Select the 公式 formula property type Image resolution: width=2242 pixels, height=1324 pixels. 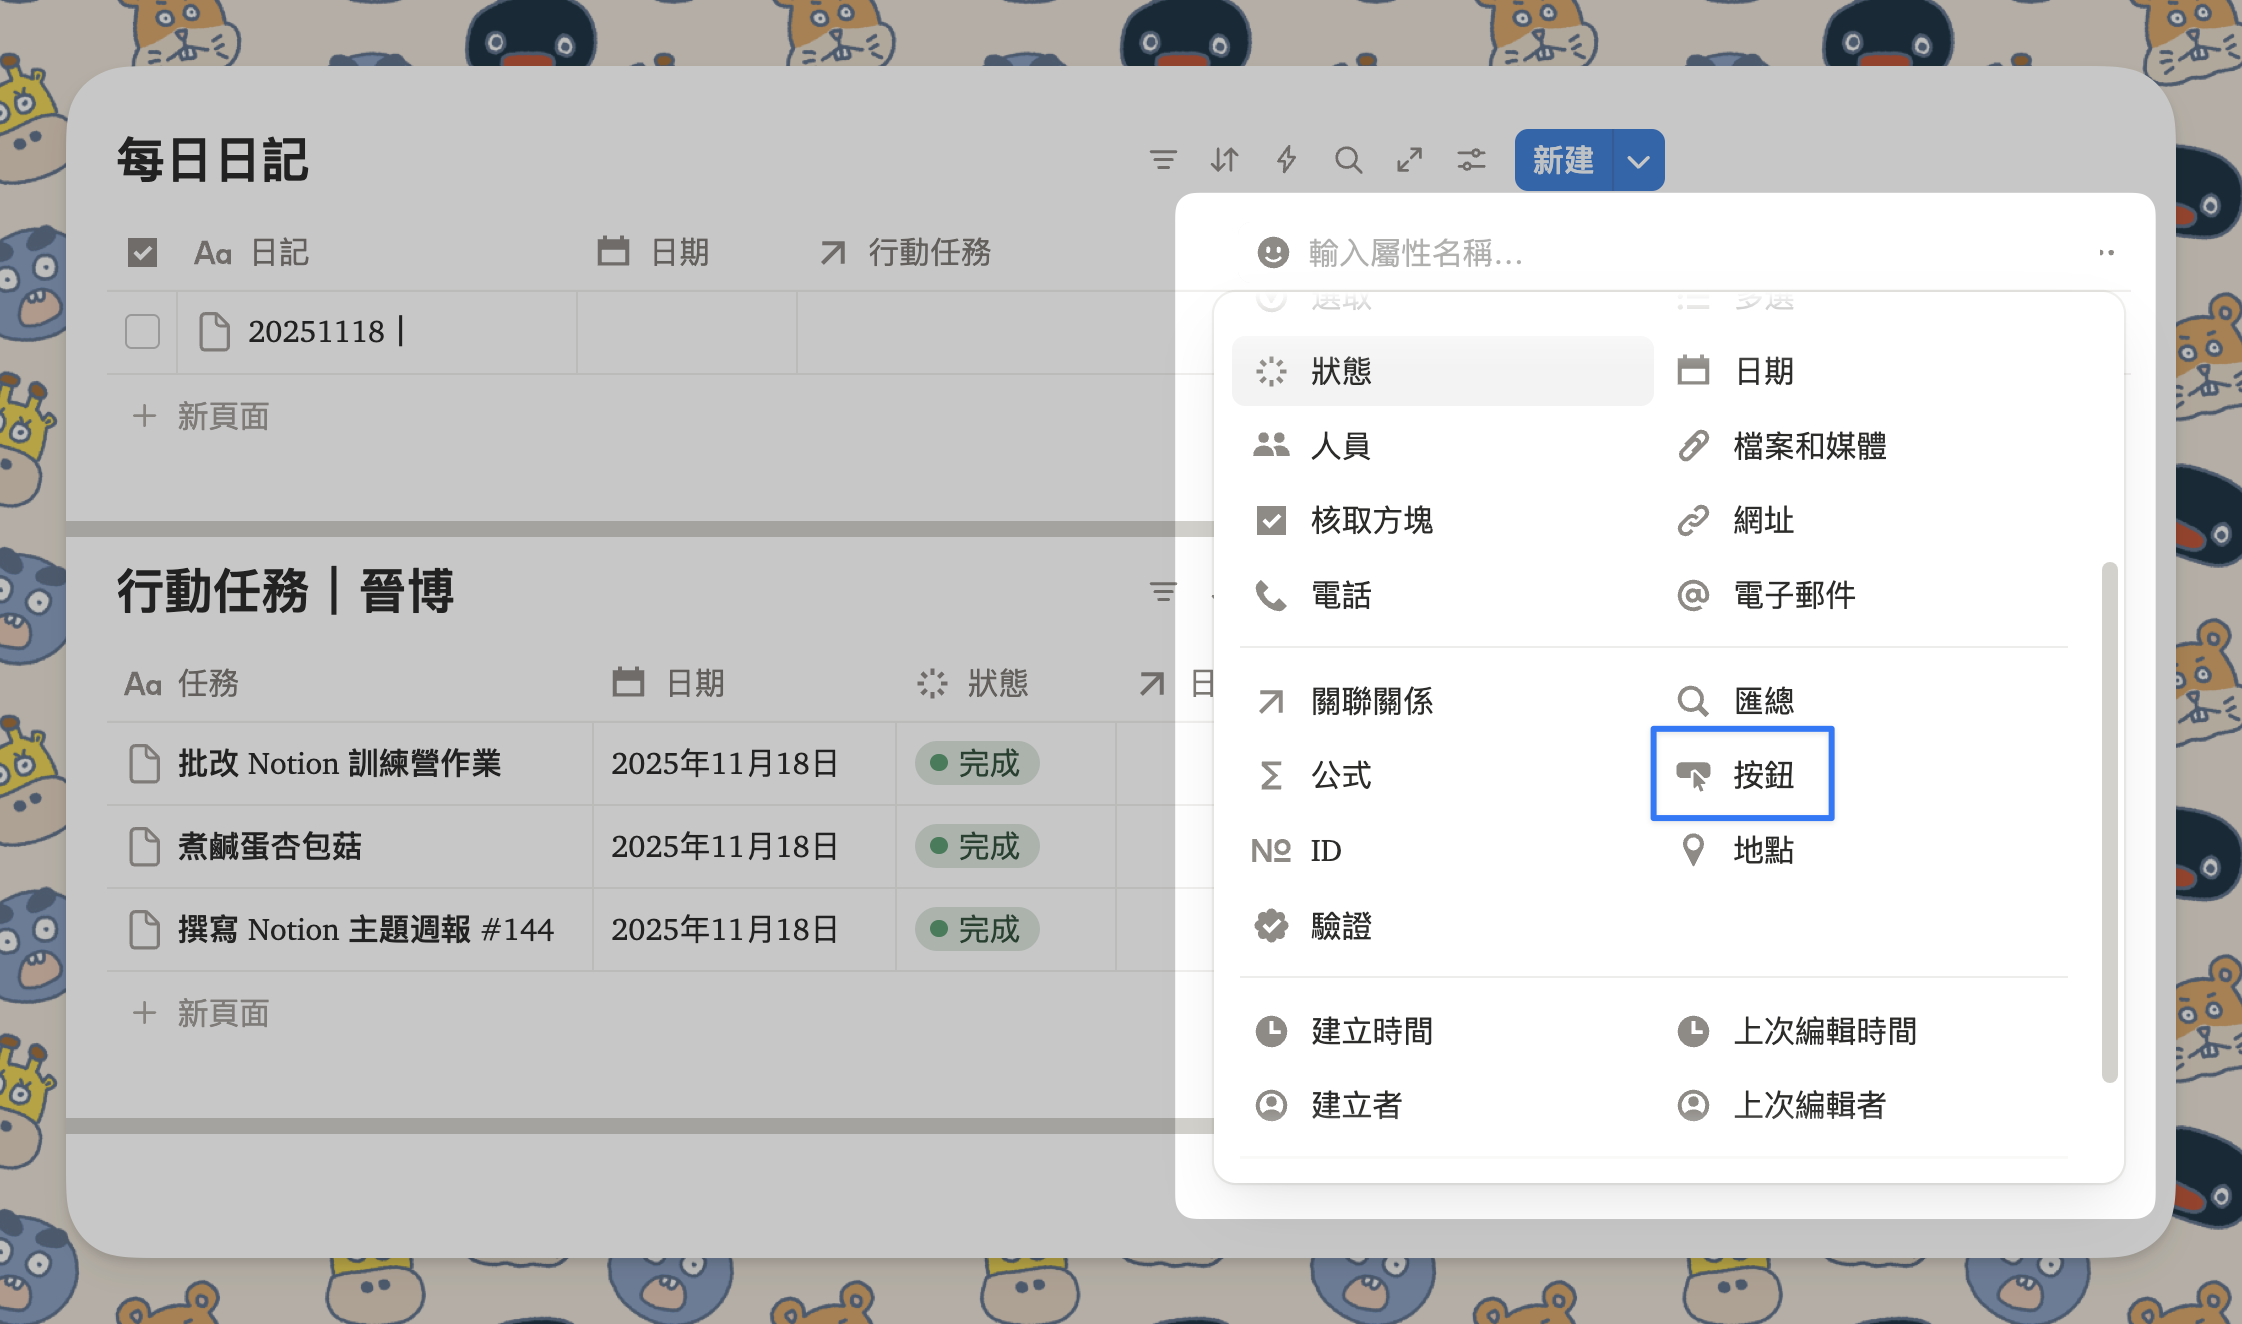point(1340,775)
